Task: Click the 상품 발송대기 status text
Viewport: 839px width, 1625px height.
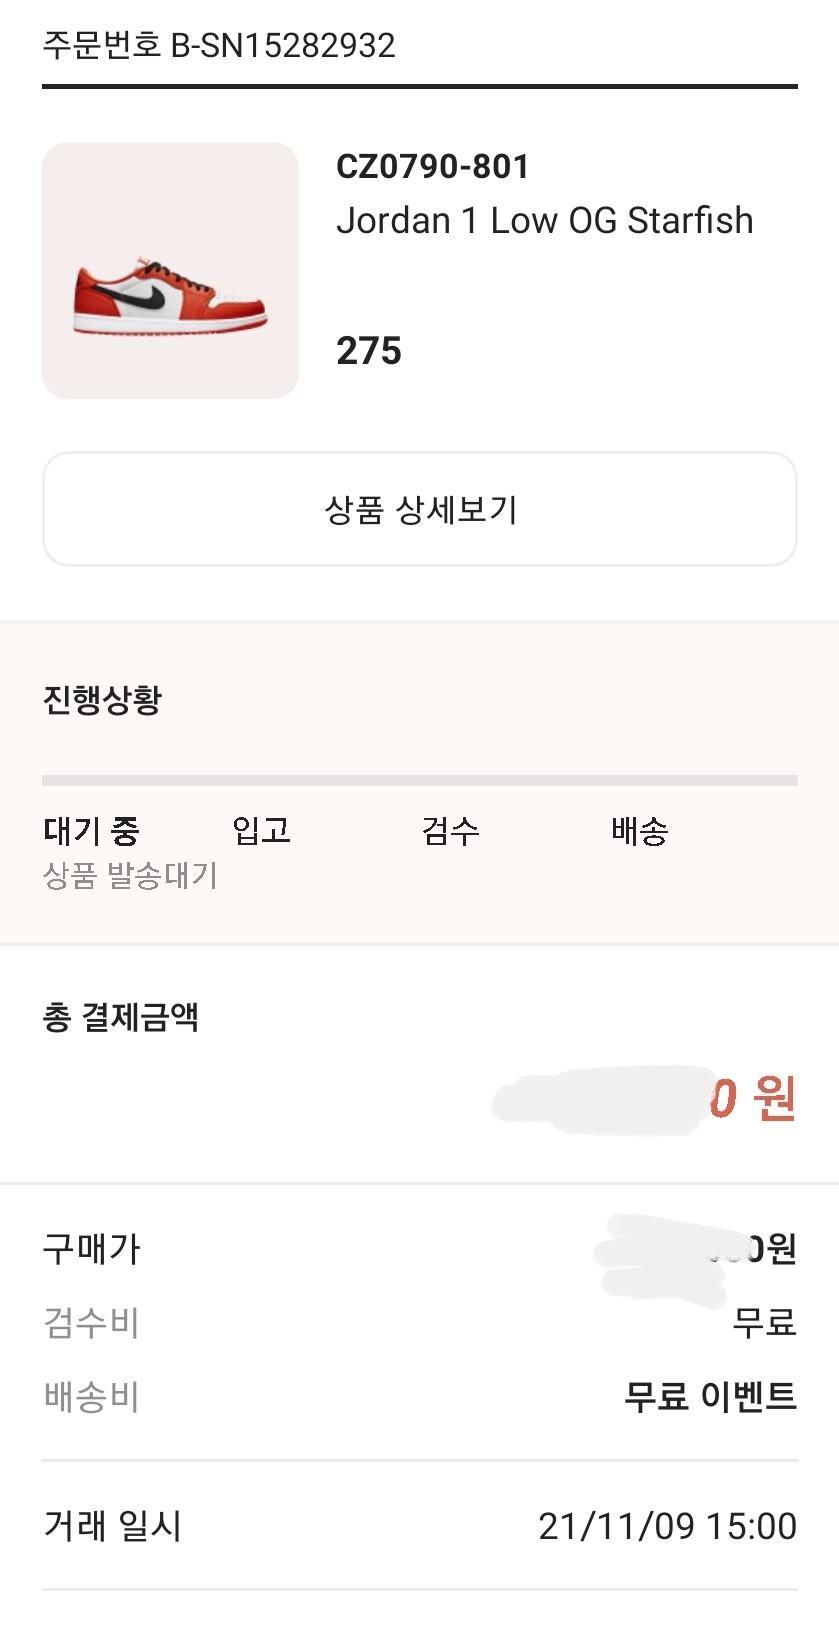Action: (130, 876)
